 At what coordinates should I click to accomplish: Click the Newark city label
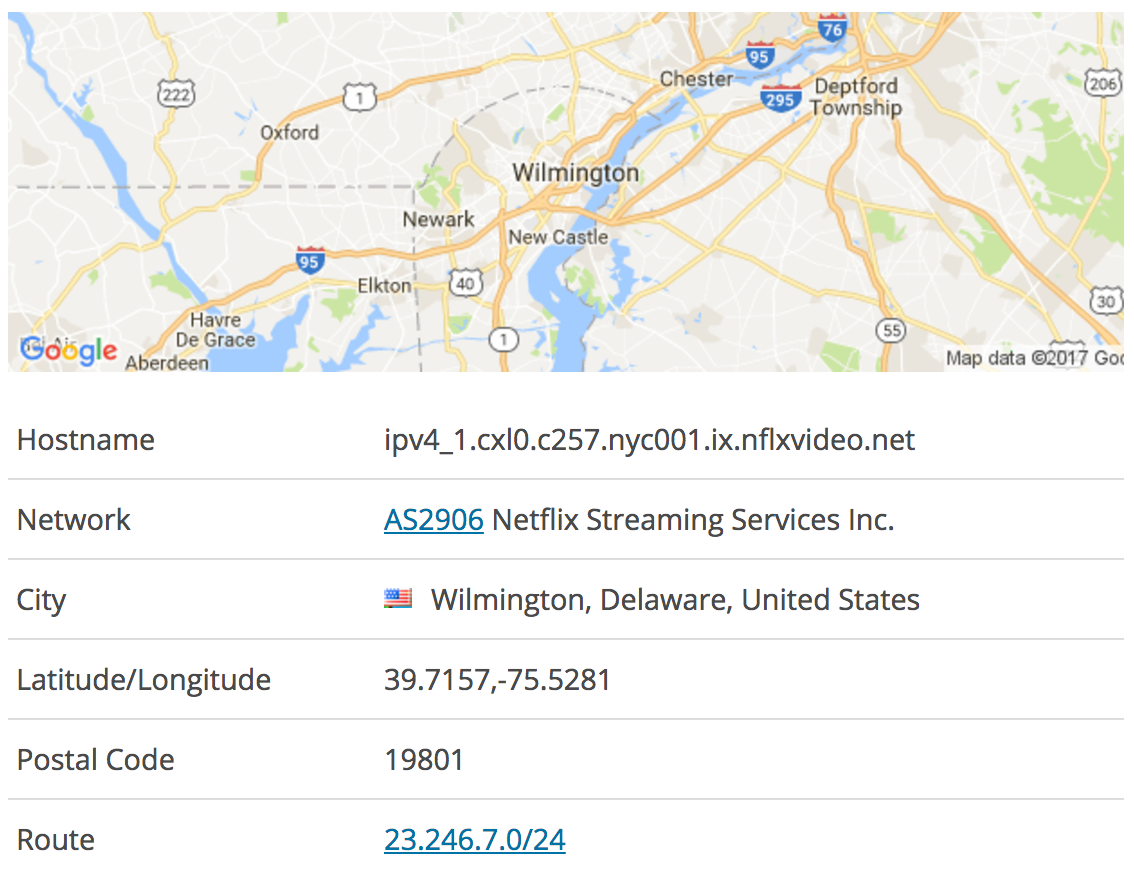[x=438, y=219]
